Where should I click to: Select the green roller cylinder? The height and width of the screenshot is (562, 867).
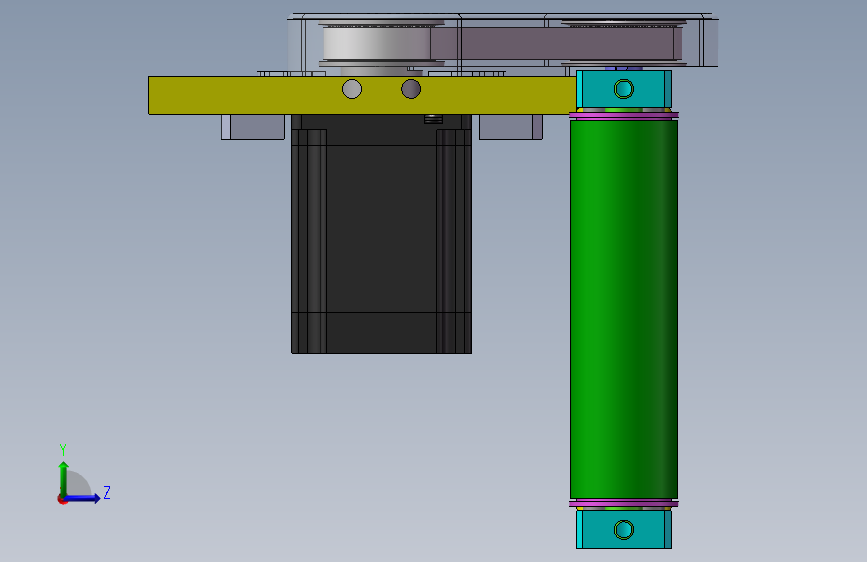(x=624, y=309)
